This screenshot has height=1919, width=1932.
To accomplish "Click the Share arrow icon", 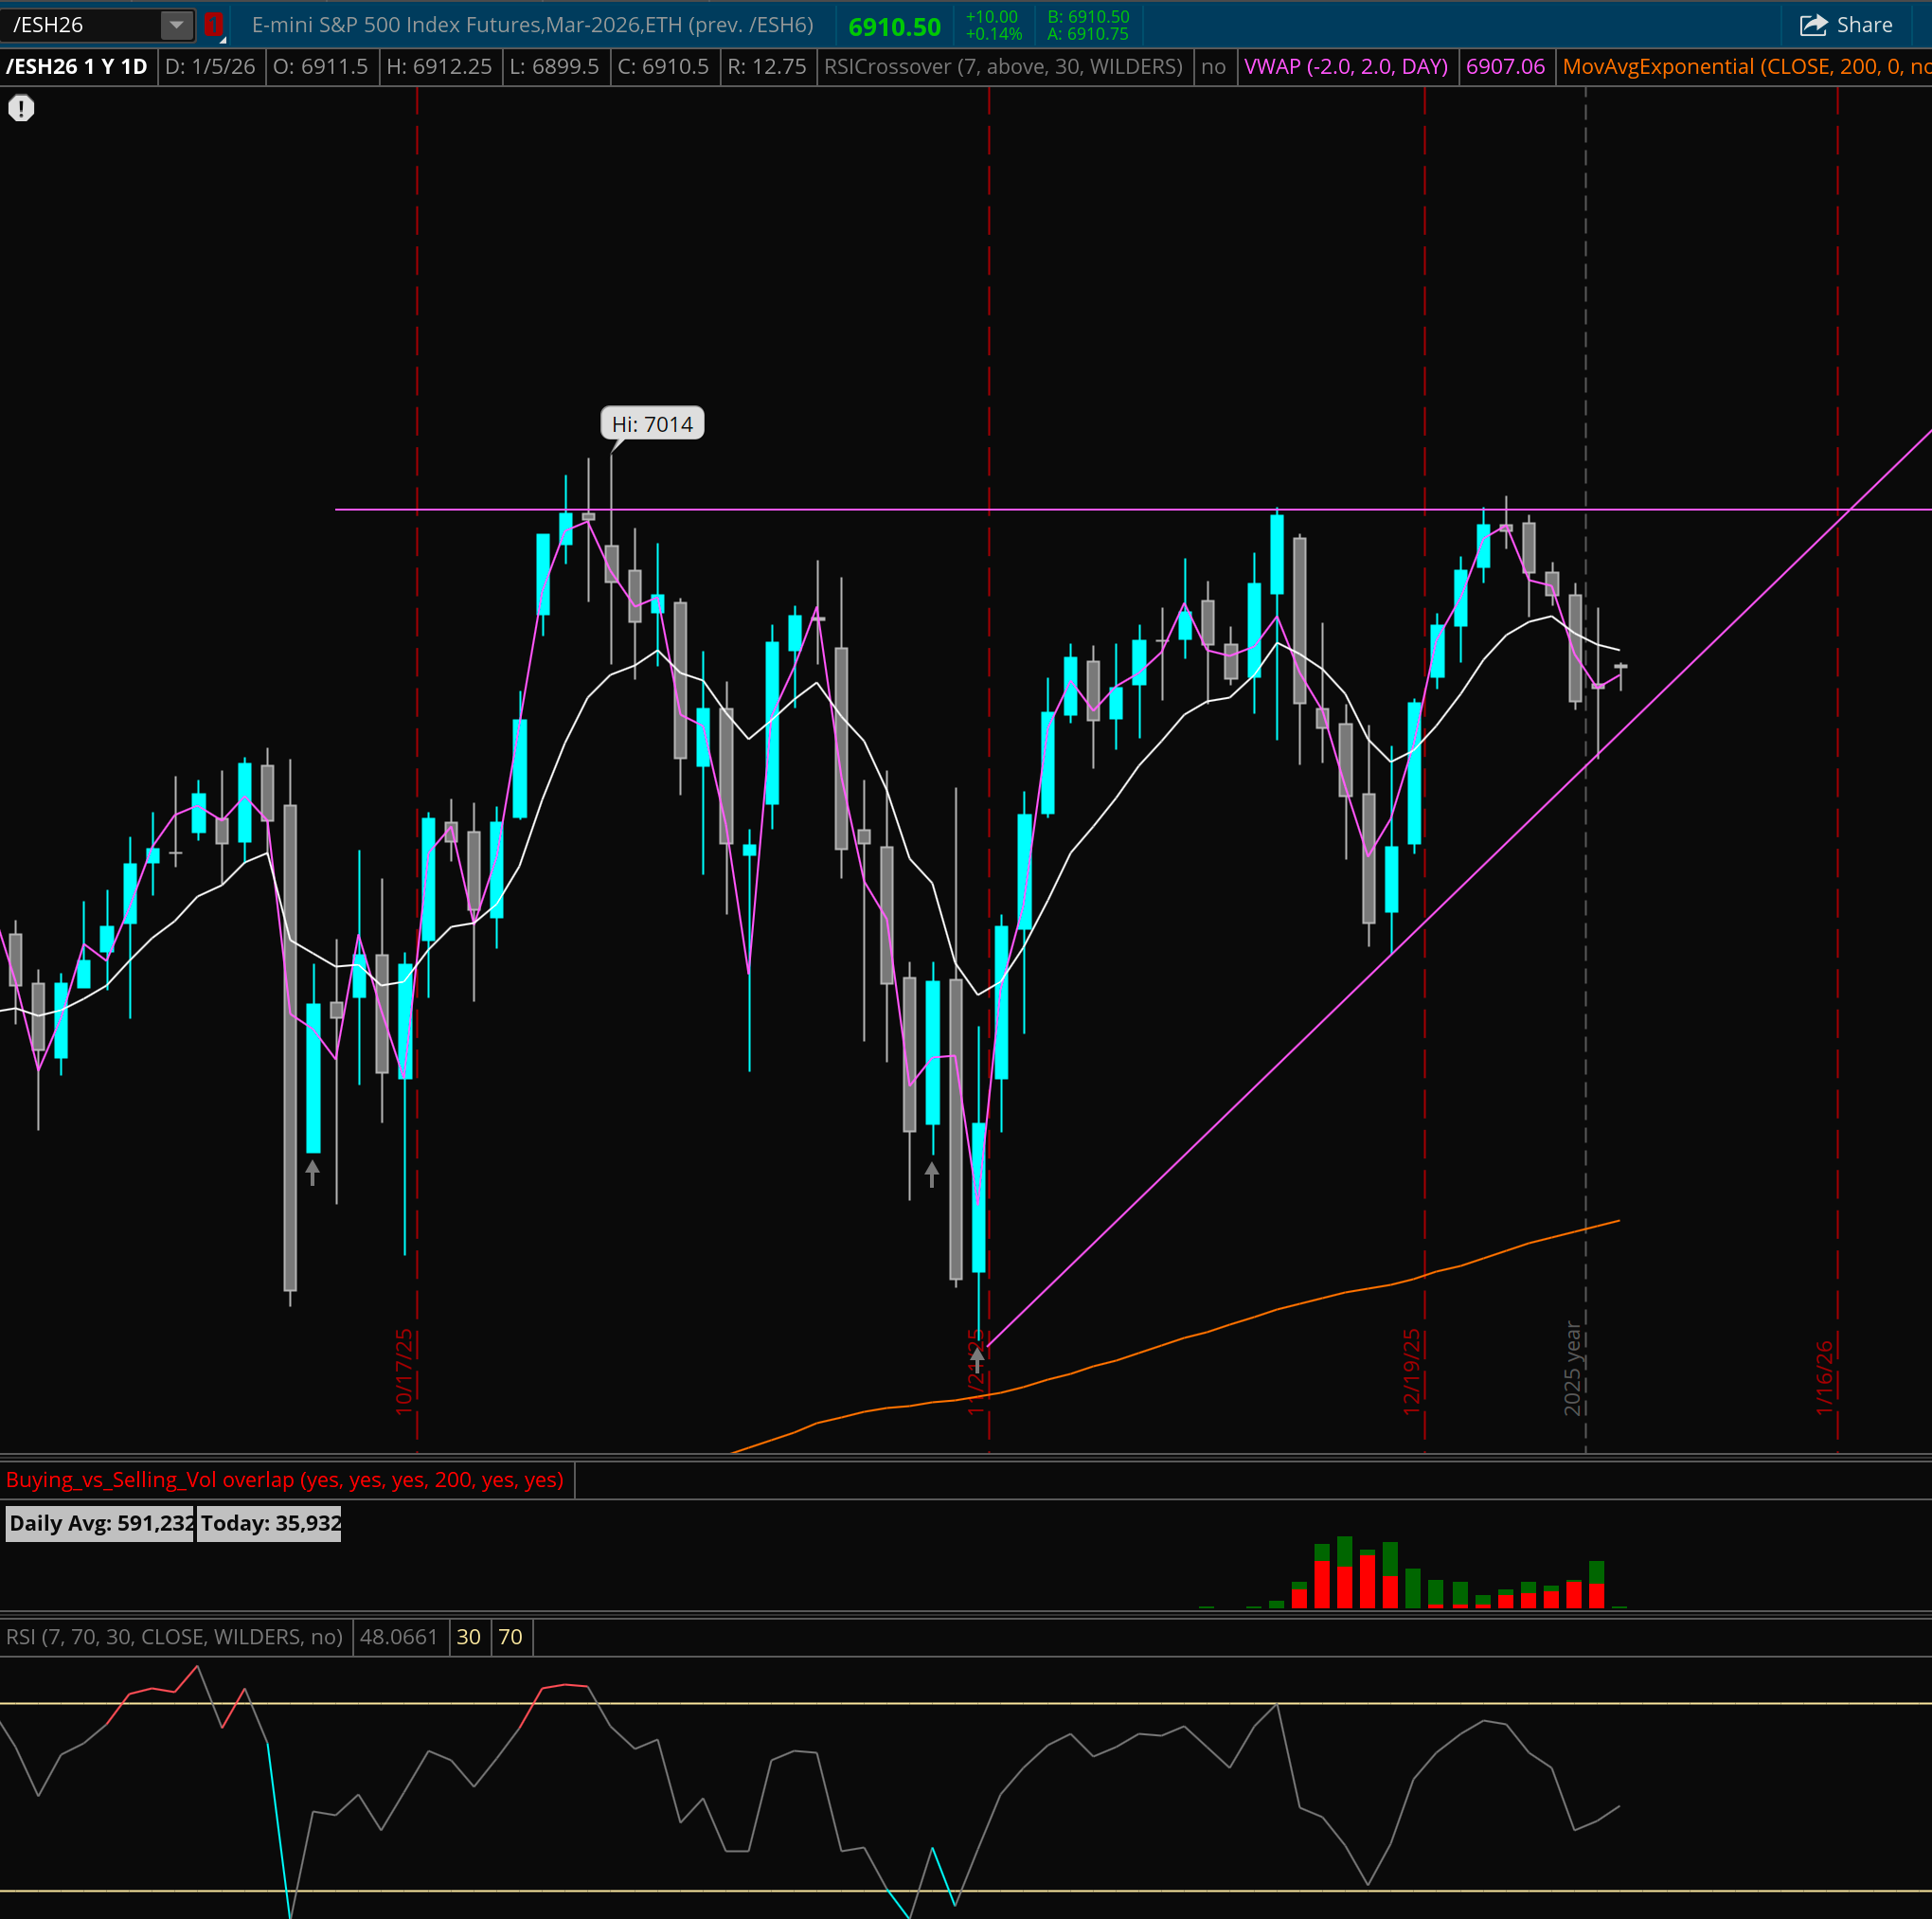I will pos(1813,25).
